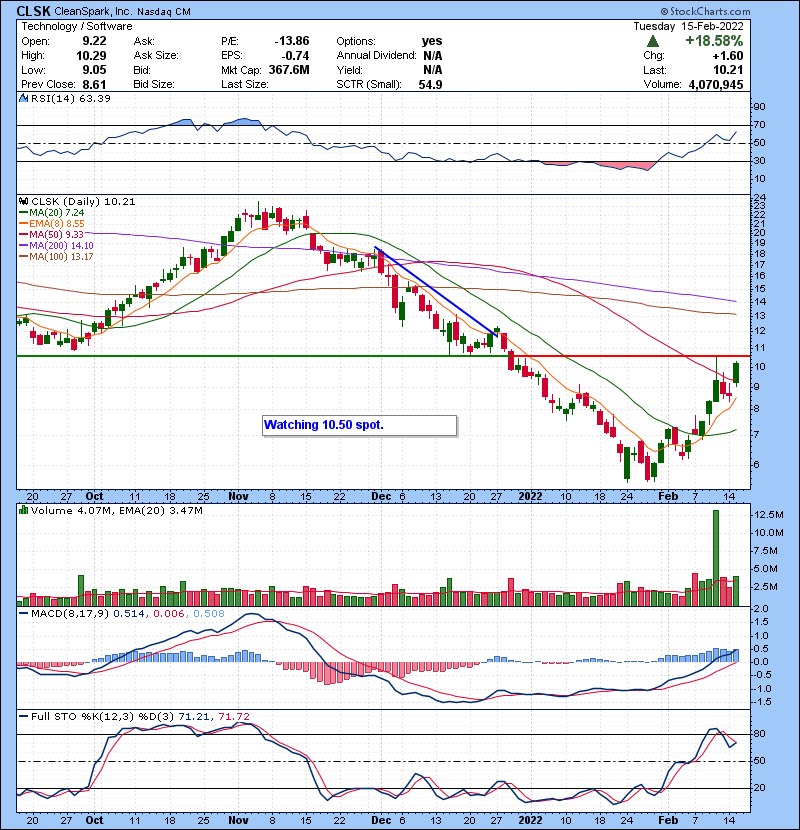Screen dimensions: 800x830
Task: Click the Dec label on bottom date axis
Action: tap(381, 820)
